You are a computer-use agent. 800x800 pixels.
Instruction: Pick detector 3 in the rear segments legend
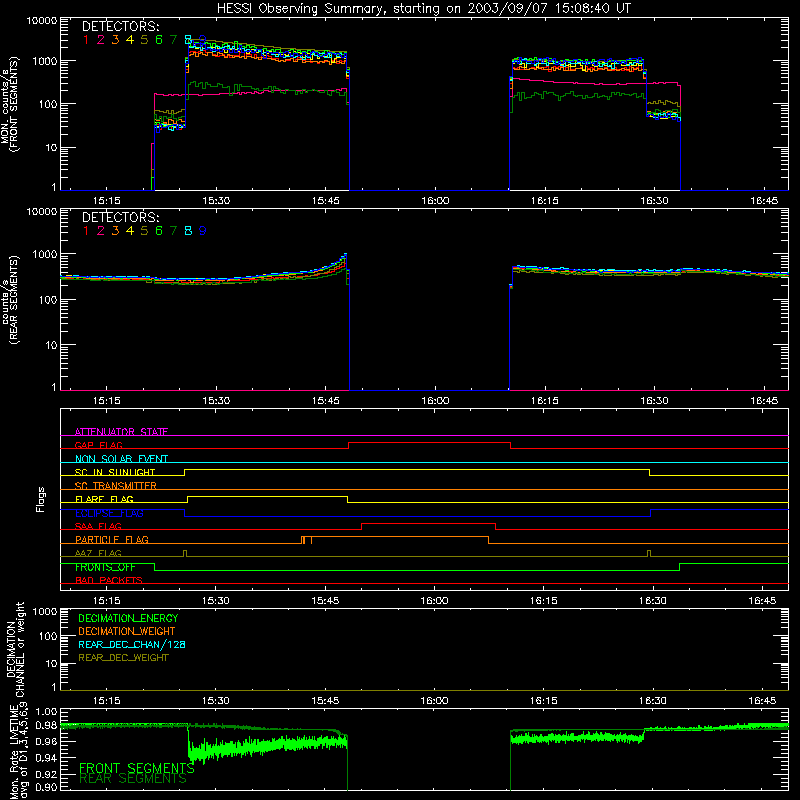click(x=115, y=231)
